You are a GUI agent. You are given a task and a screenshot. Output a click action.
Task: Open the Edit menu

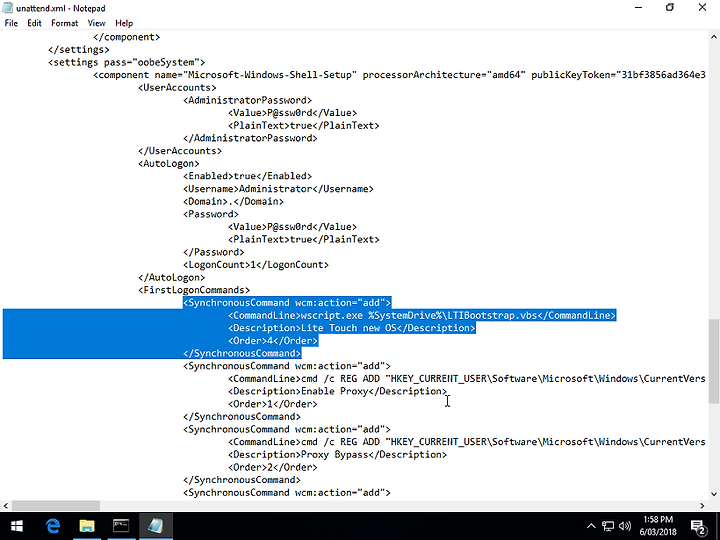34,23
